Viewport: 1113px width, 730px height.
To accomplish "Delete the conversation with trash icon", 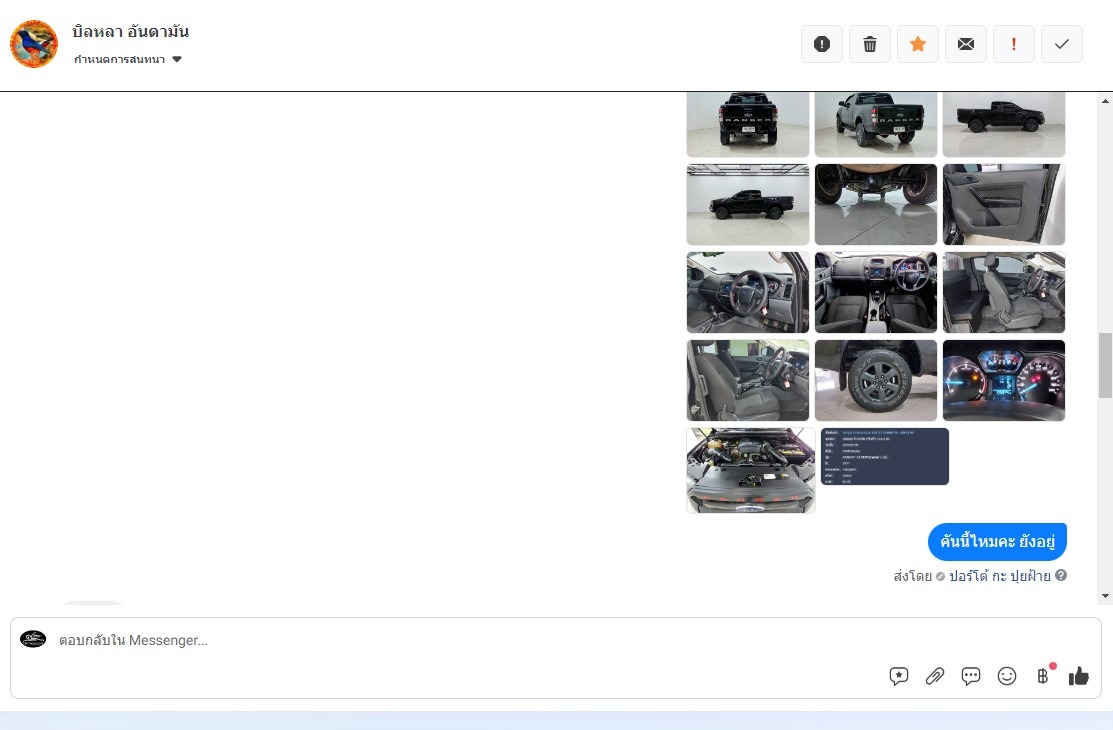I will pos(870,44).
